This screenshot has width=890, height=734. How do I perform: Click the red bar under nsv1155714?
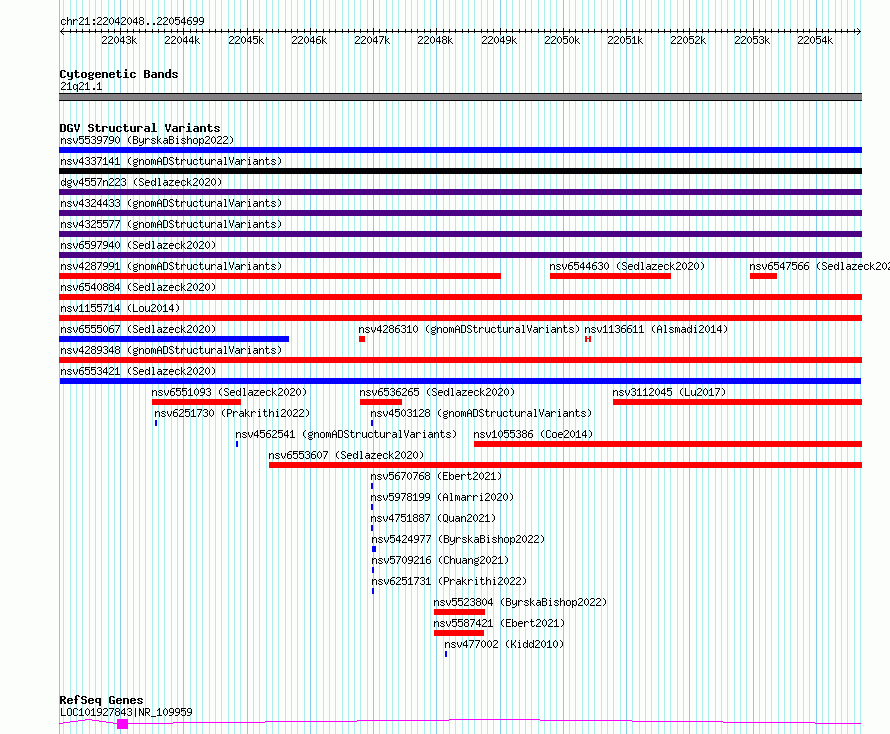pyautogui.click(x=460, y=318)
